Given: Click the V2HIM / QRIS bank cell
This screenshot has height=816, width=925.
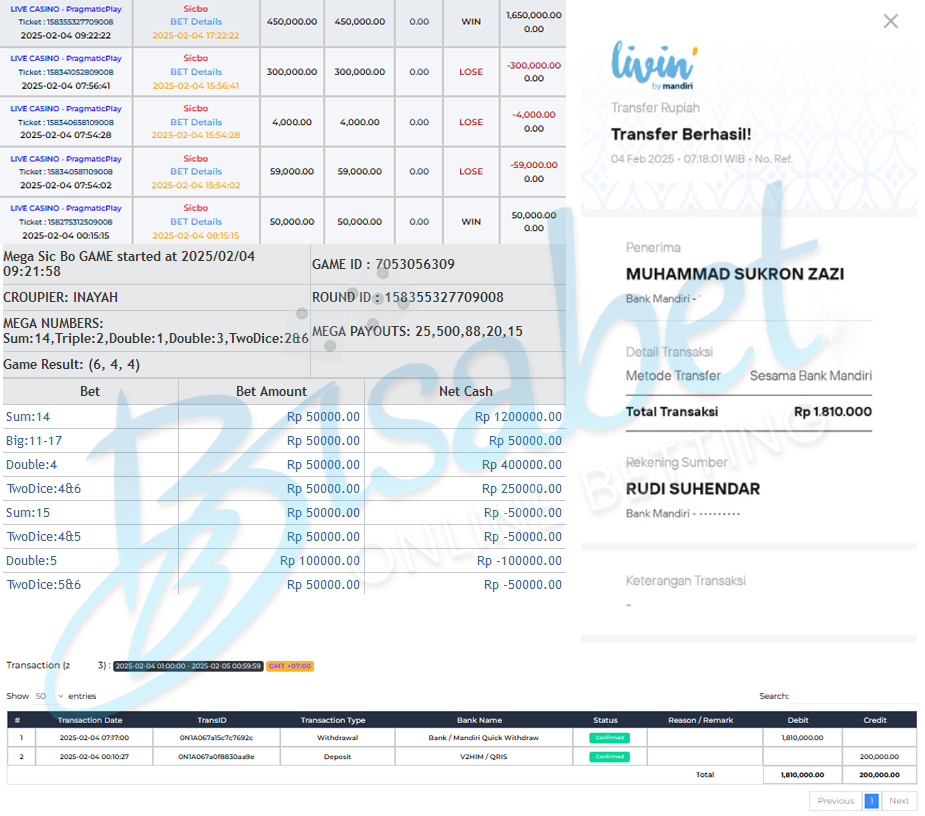Looking at the screenshot, I should (484, 756).
